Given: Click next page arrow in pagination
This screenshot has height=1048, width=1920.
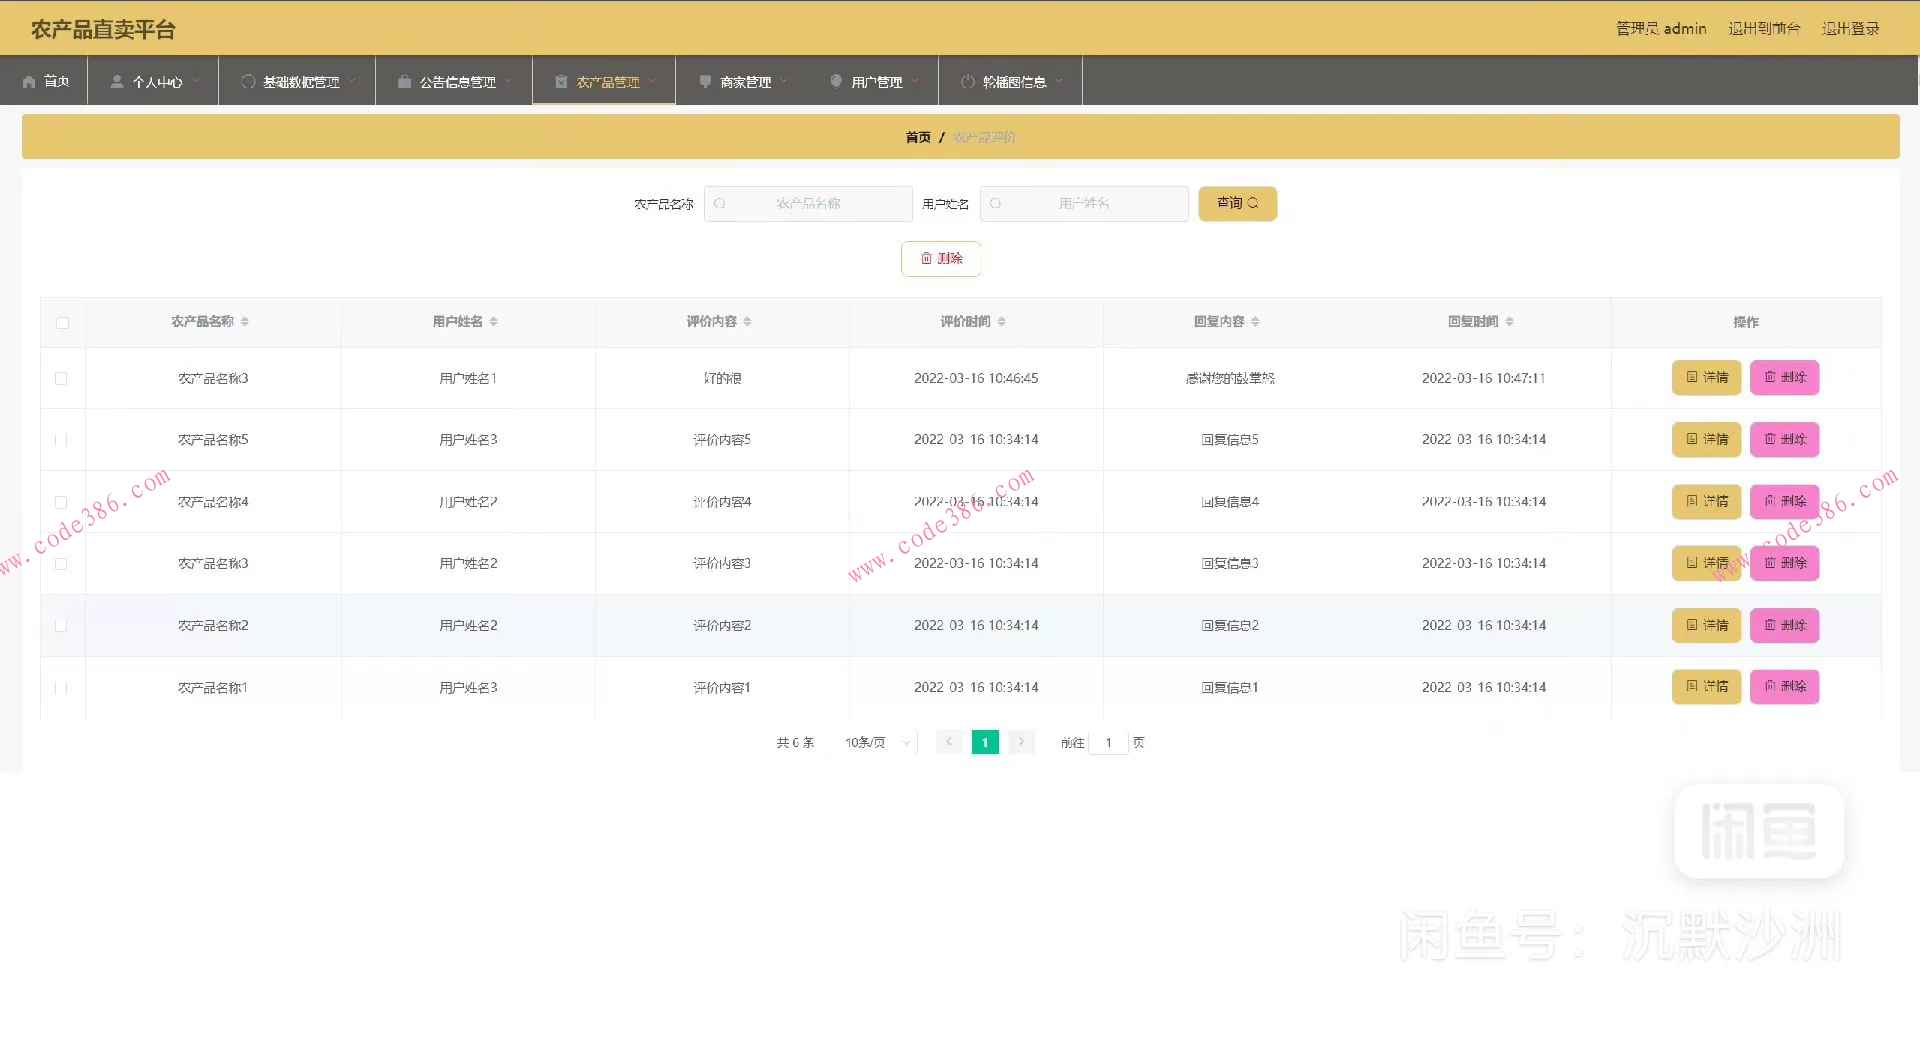Looking at the screenshot, I should pyautogui.click(x=1021, y=742).
